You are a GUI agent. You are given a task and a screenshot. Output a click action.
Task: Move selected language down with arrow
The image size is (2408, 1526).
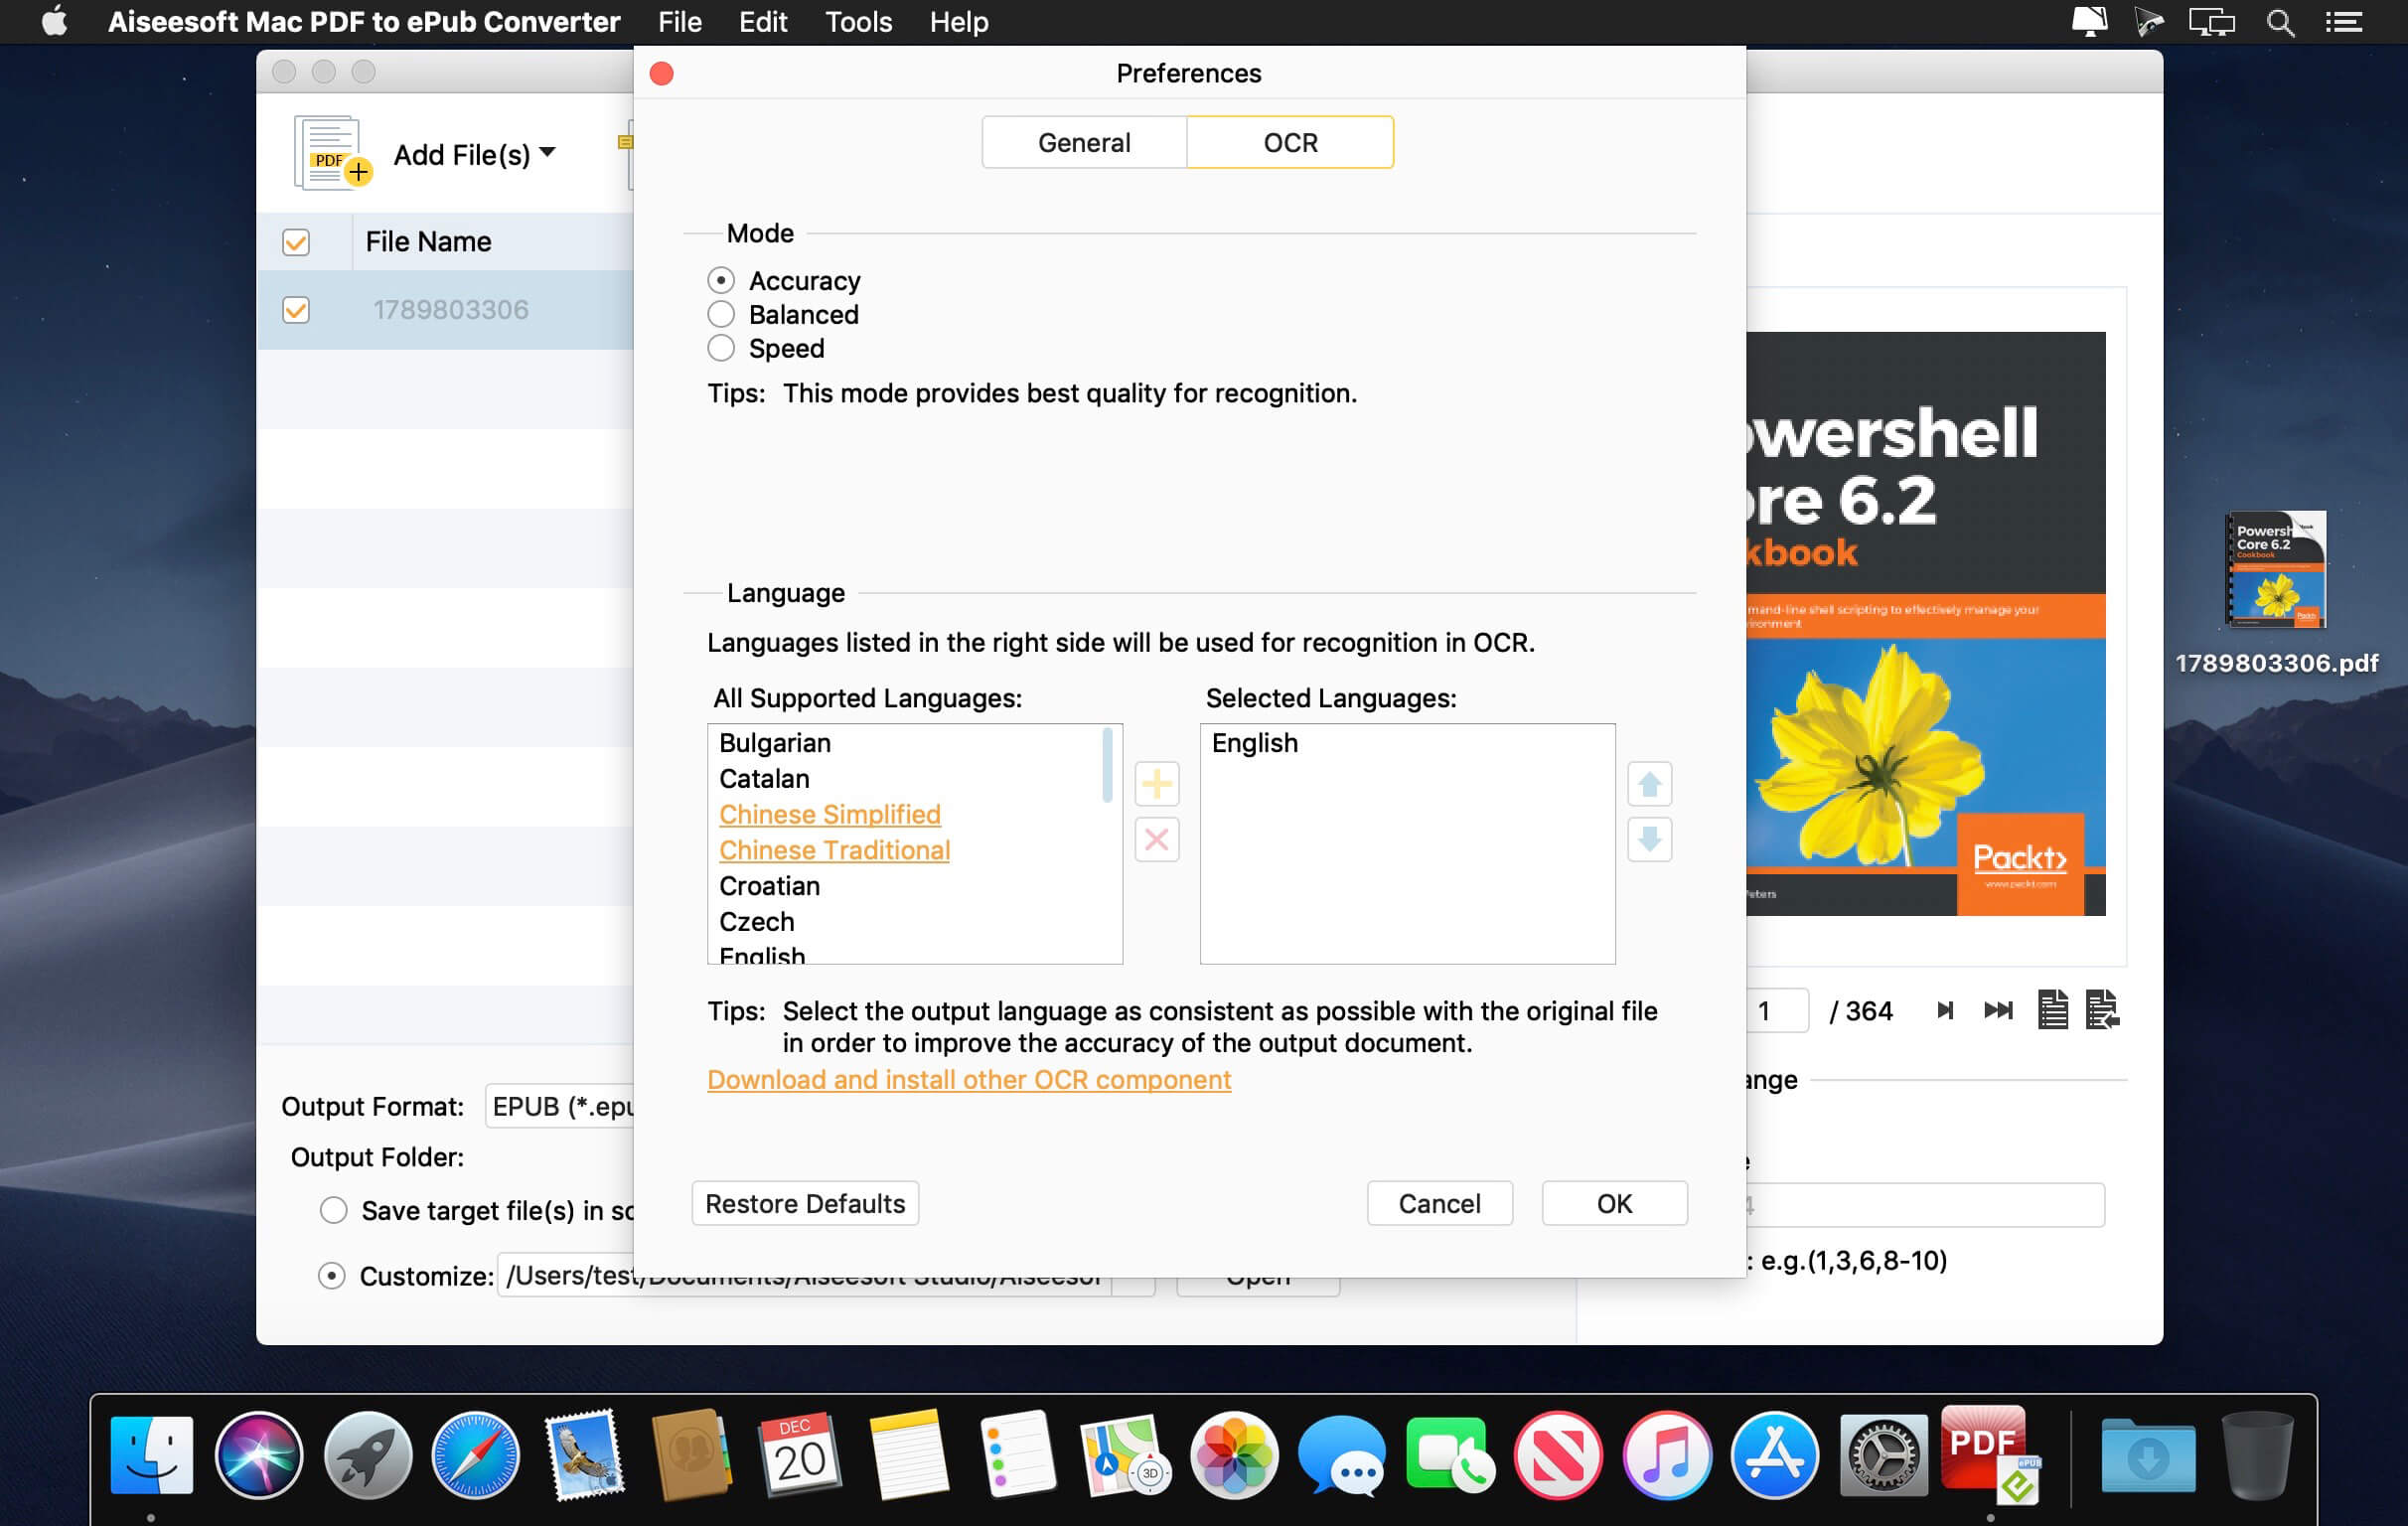1649,839
